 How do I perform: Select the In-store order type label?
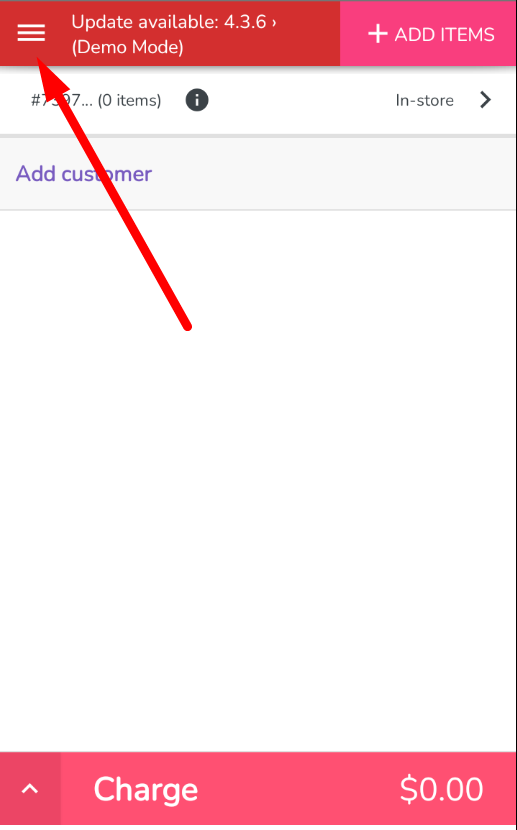(x=424, y=100)
